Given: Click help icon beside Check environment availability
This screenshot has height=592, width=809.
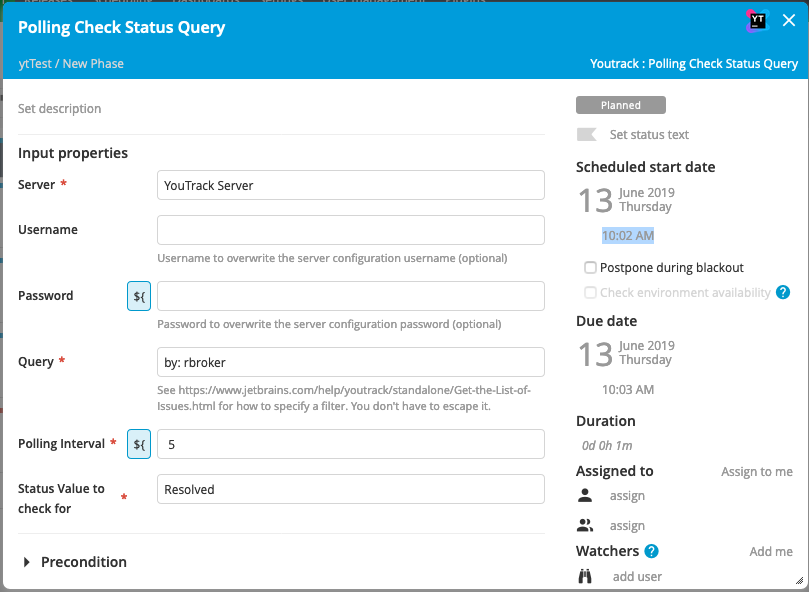Looking at the screenshot, I should (783, 293).
